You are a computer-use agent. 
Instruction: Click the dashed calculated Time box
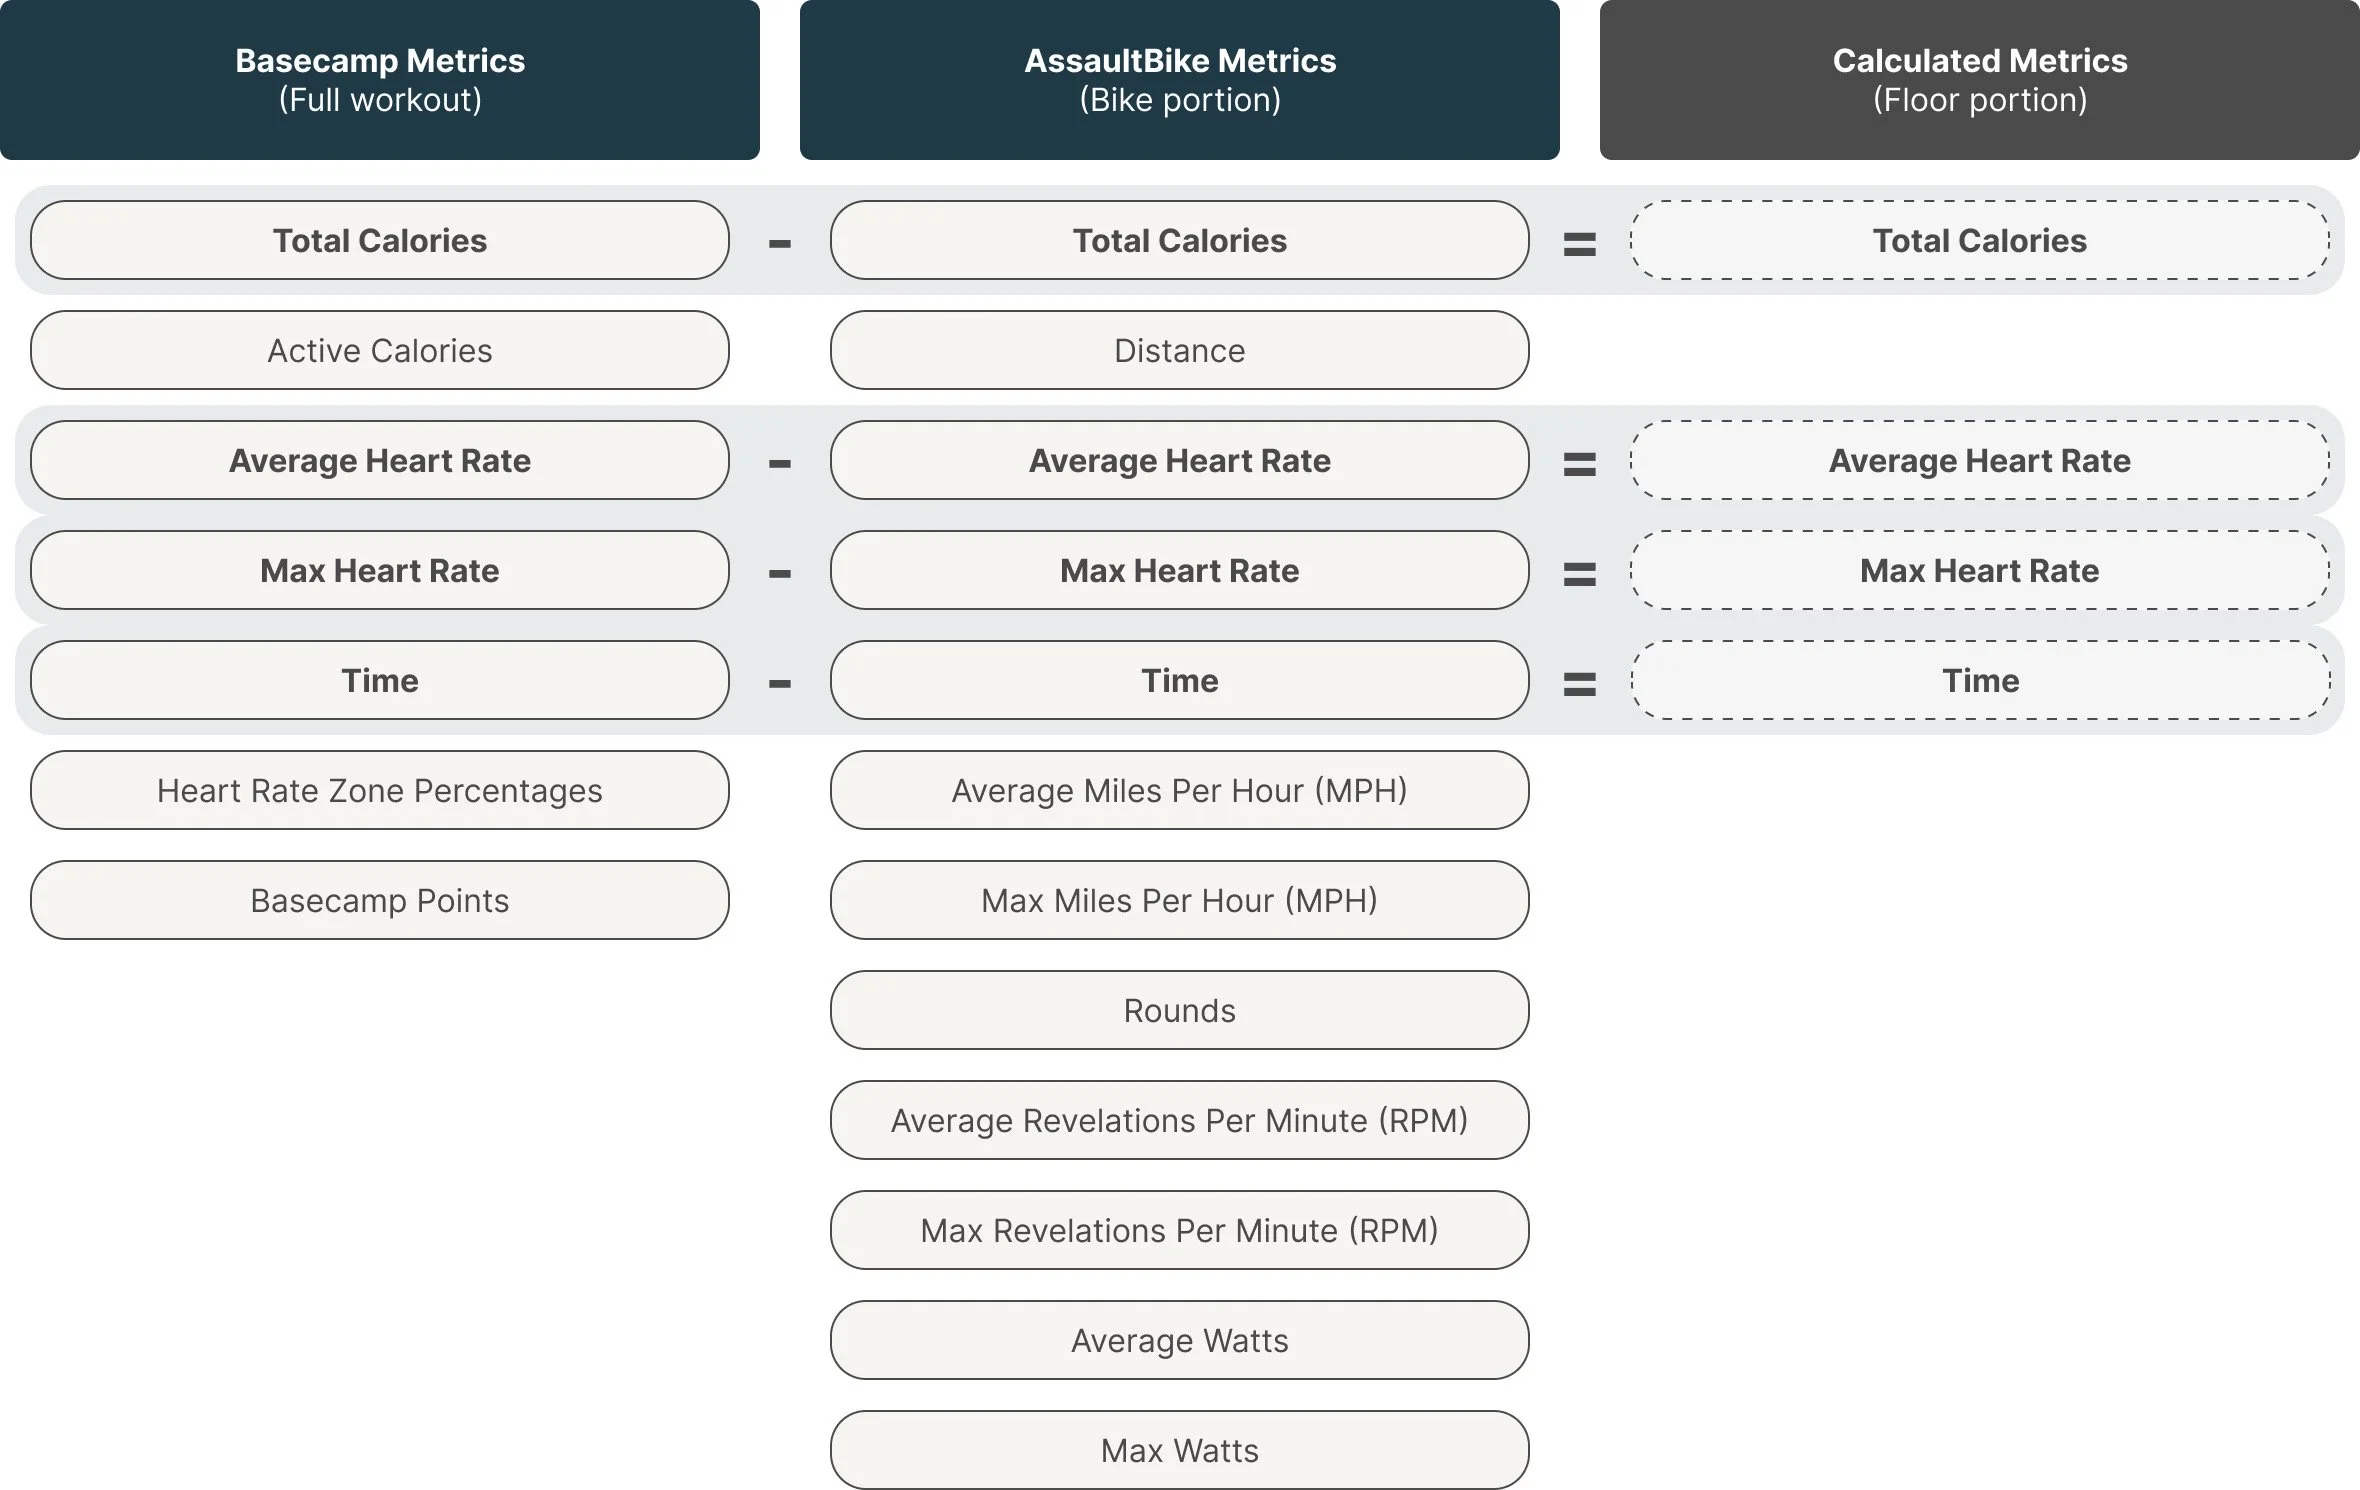1980,680
